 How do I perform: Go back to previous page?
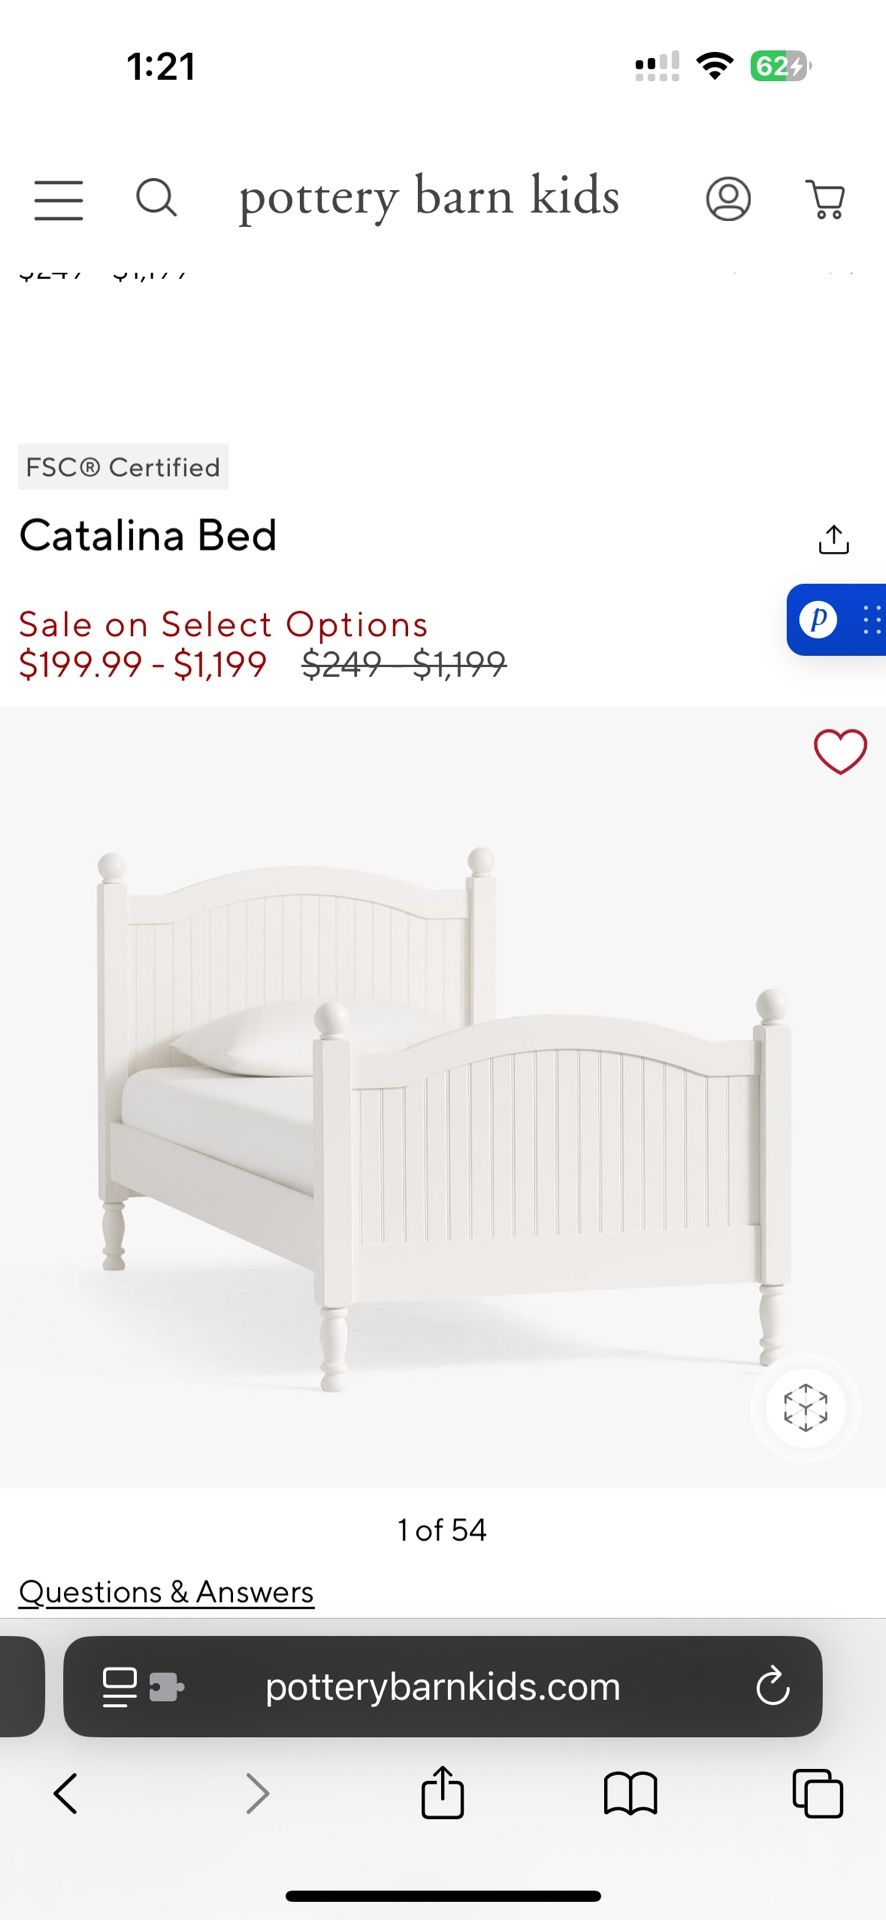[66, 1794]
